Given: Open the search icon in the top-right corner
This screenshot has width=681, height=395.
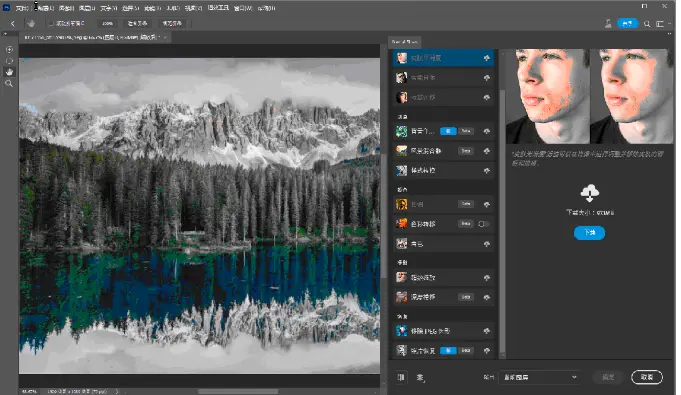Looking at the screenshot, I should point(647,24).
